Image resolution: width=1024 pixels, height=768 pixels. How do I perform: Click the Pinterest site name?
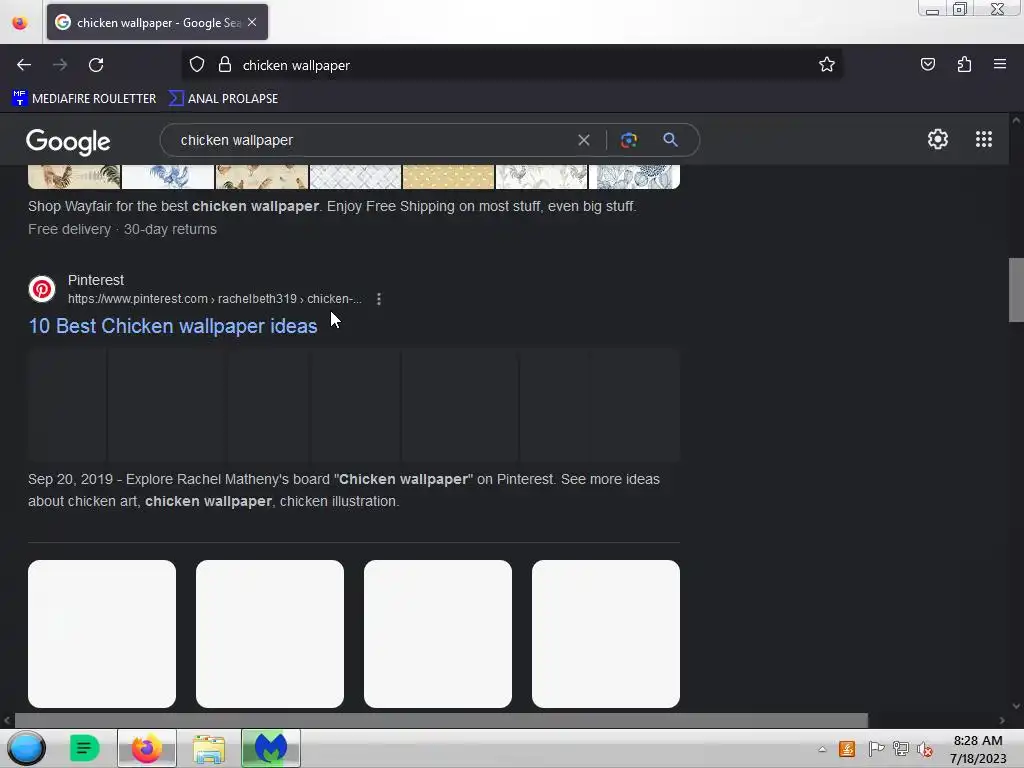point(96,280)
